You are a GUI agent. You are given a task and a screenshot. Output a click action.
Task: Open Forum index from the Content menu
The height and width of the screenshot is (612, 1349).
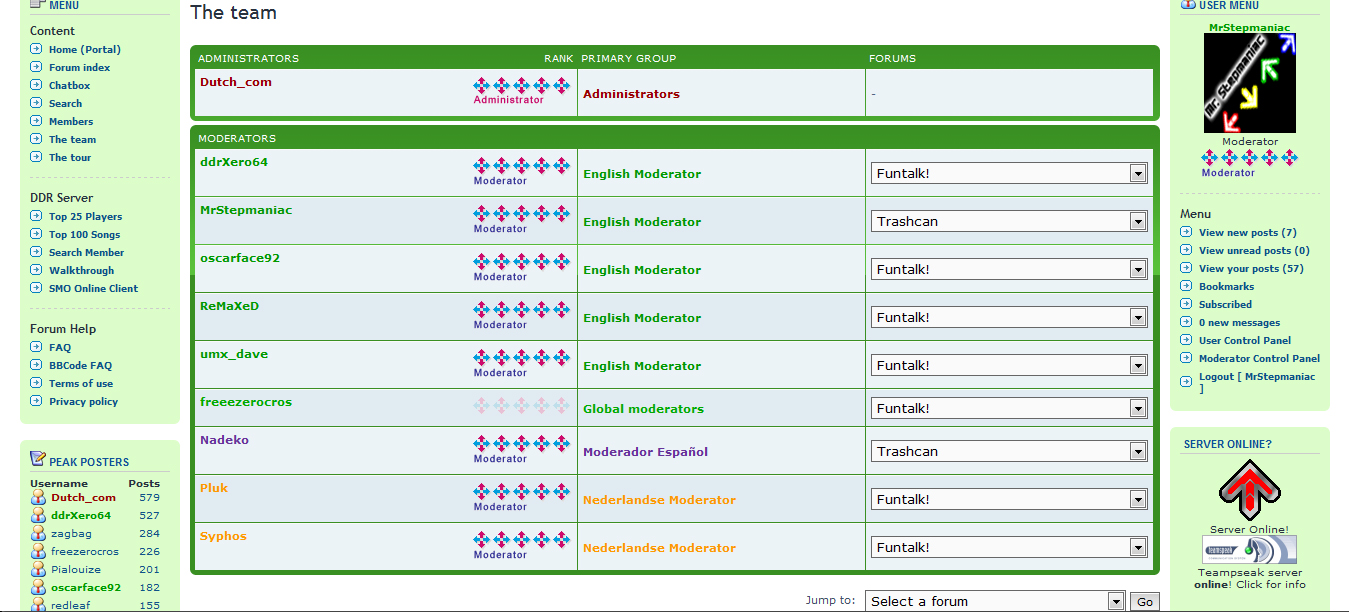pyautogui.click(x=79, y=68)
